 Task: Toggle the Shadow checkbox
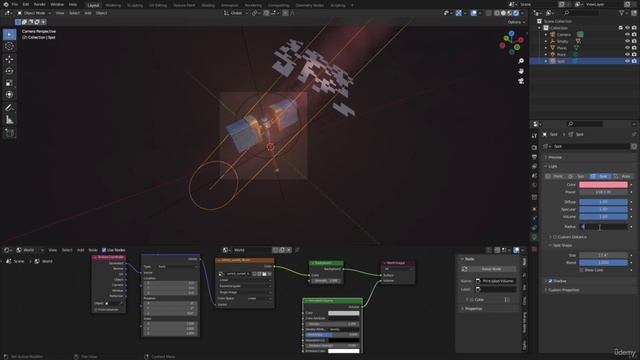551,281
